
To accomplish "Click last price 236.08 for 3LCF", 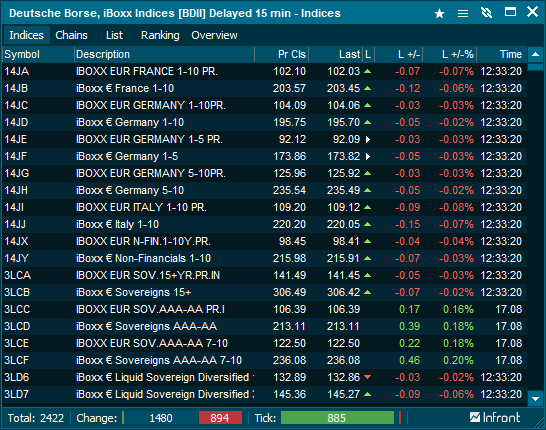I will click(343, 360).
